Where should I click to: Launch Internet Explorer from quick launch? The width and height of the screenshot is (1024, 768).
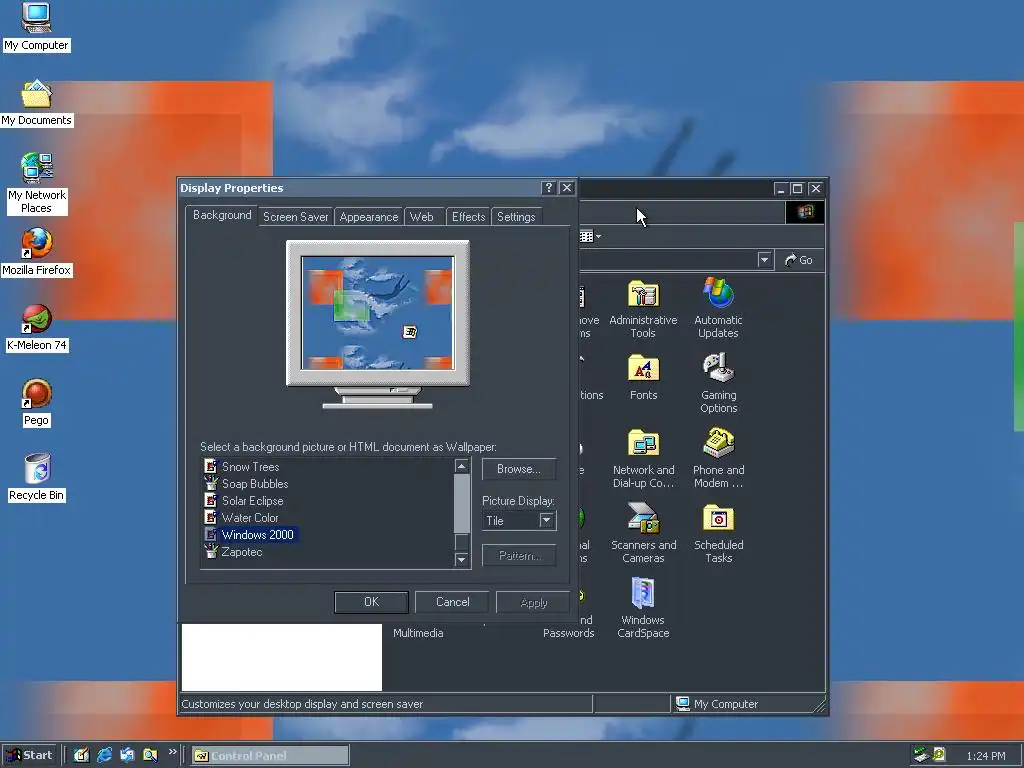pos(104,755)
